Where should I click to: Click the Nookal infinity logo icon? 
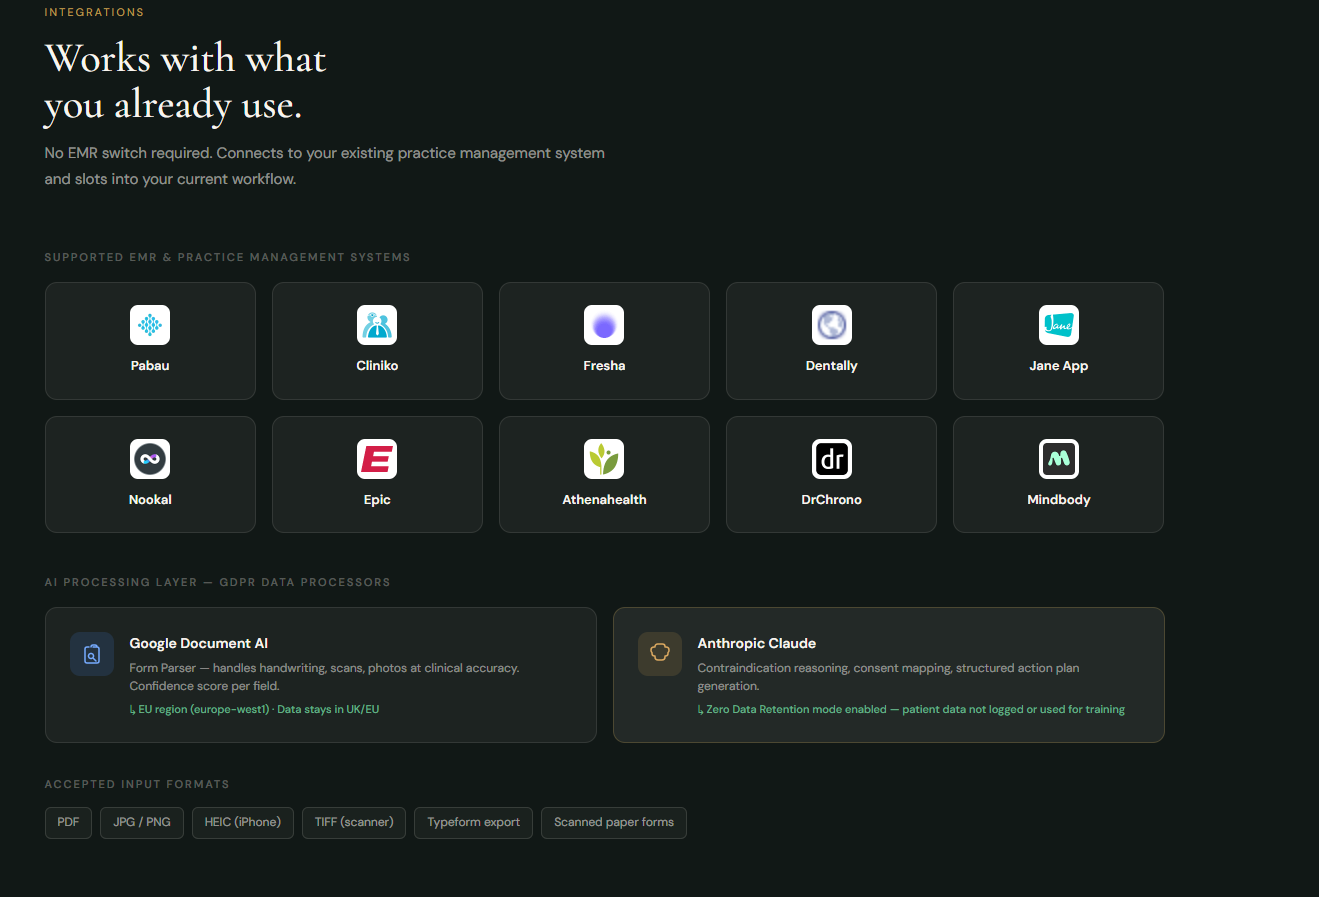pyautogui.click(x=150, y=459)
